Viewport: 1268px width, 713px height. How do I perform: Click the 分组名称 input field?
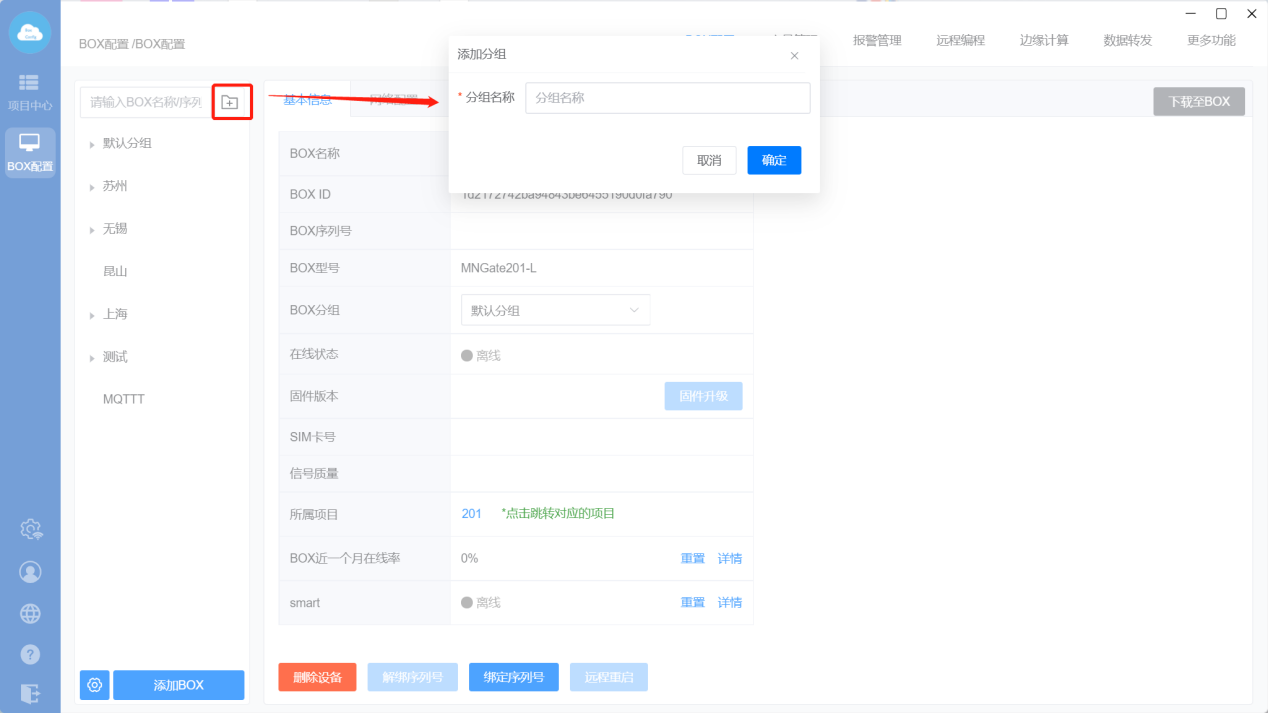pos(667,98)
